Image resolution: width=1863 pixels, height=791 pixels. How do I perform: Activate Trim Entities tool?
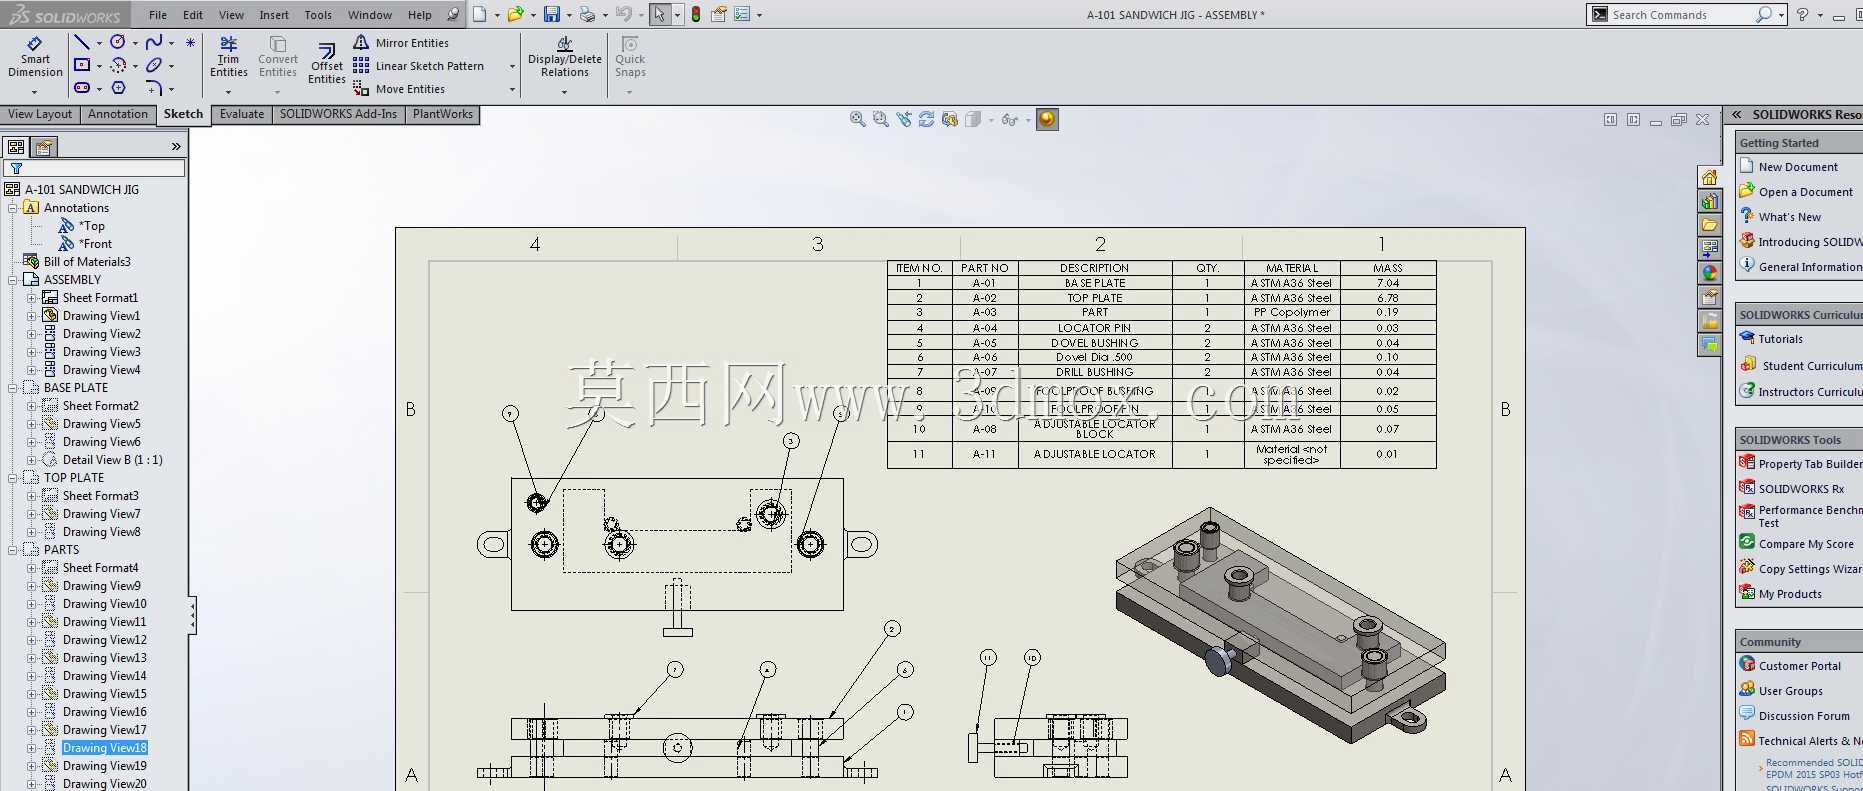[x=229, y=57]
